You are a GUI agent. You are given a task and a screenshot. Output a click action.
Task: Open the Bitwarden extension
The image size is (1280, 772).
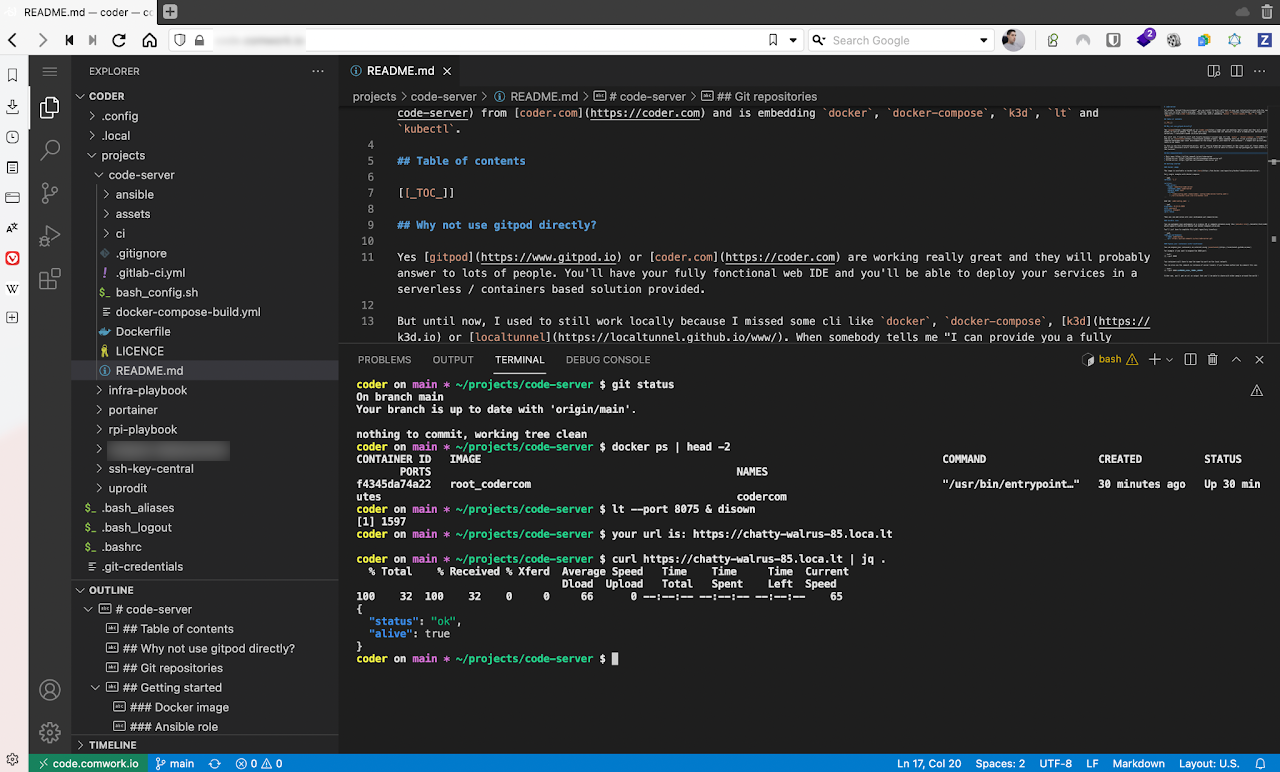coord(1113,40)
